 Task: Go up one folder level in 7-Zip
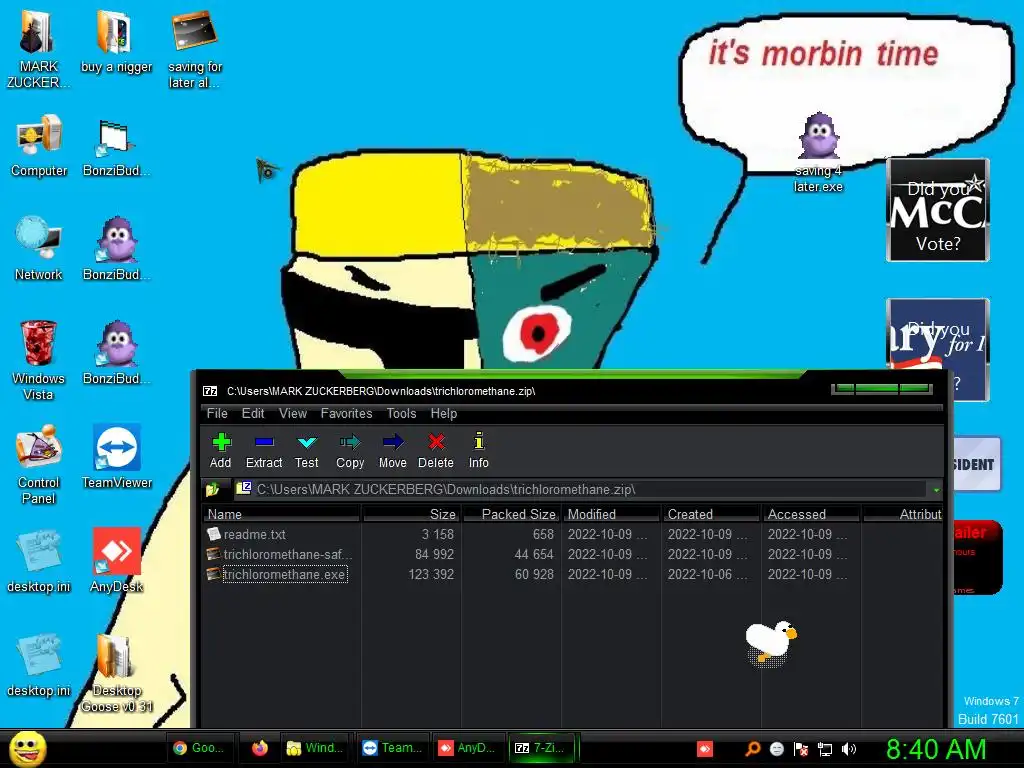pos(212,489)
